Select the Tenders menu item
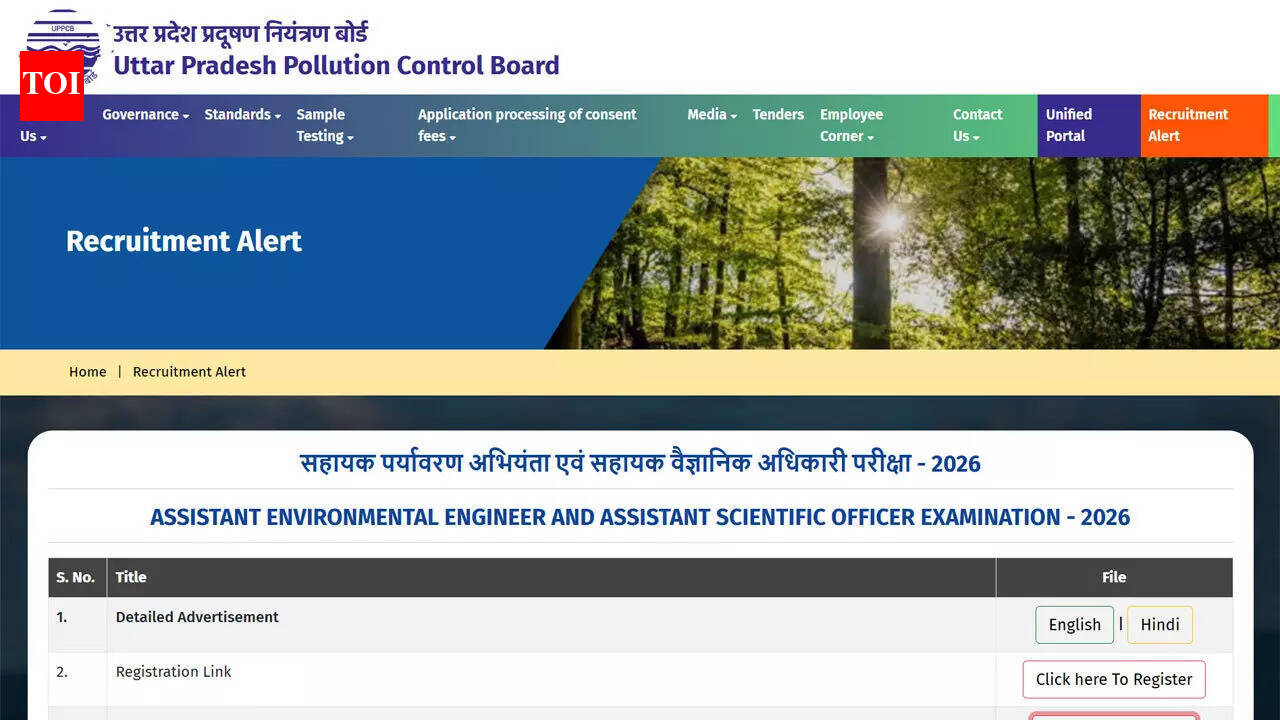The image size is (1280, 720). [778, 114]
